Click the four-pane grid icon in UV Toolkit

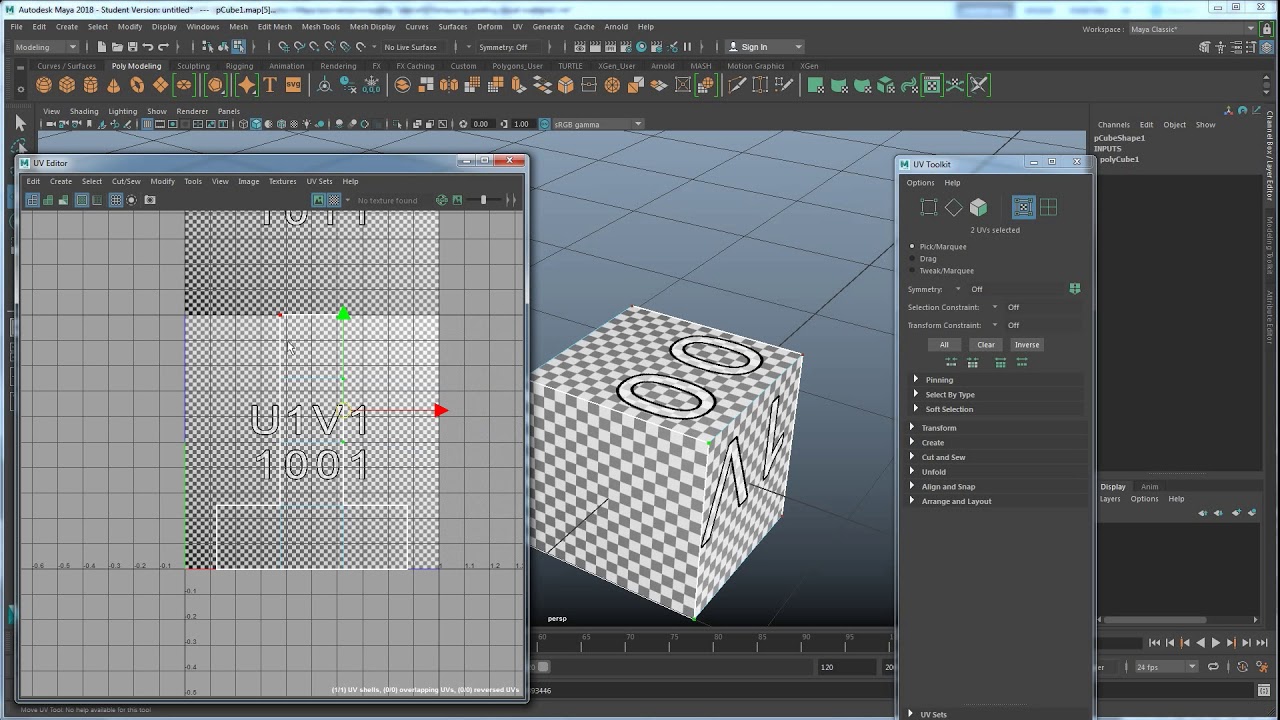(1048, 207)
